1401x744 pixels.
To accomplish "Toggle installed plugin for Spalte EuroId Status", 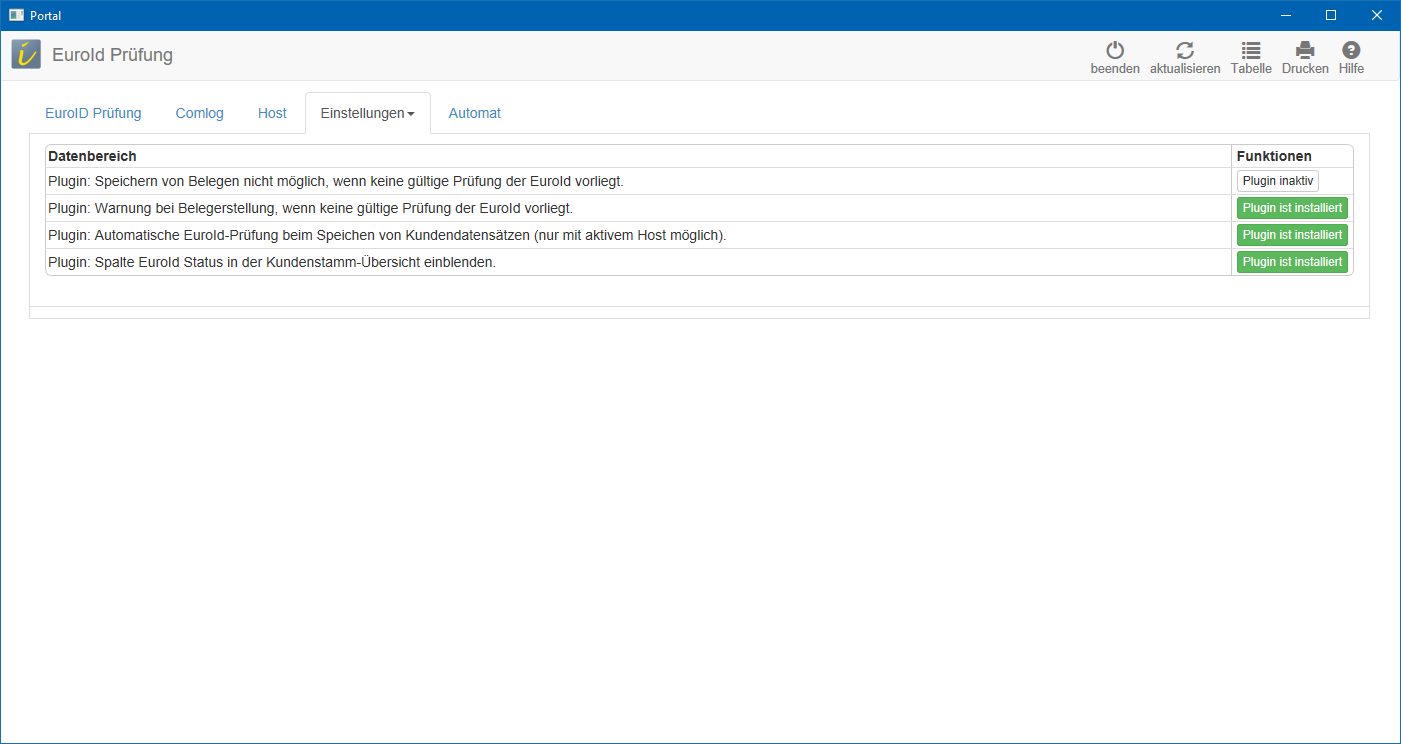I will point(1292,262).
